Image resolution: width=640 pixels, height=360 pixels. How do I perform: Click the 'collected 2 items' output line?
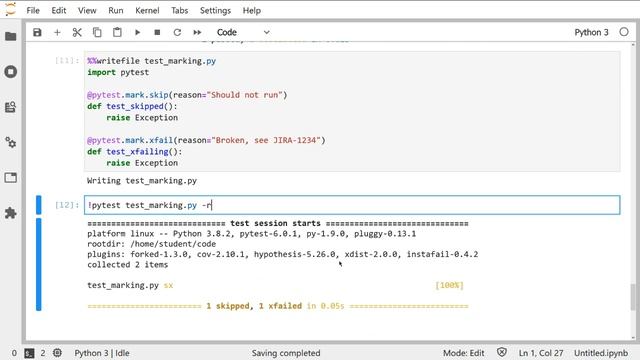coord(128,264)
